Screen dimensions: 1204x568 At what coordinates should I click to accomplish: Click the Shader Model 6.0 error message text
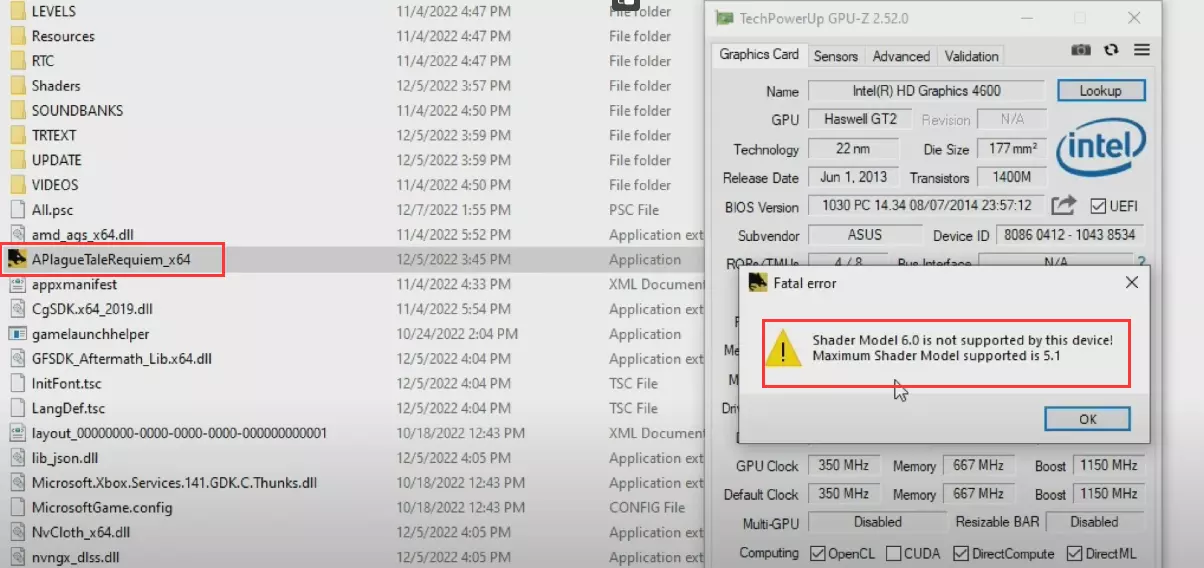(x=962, y=348)
